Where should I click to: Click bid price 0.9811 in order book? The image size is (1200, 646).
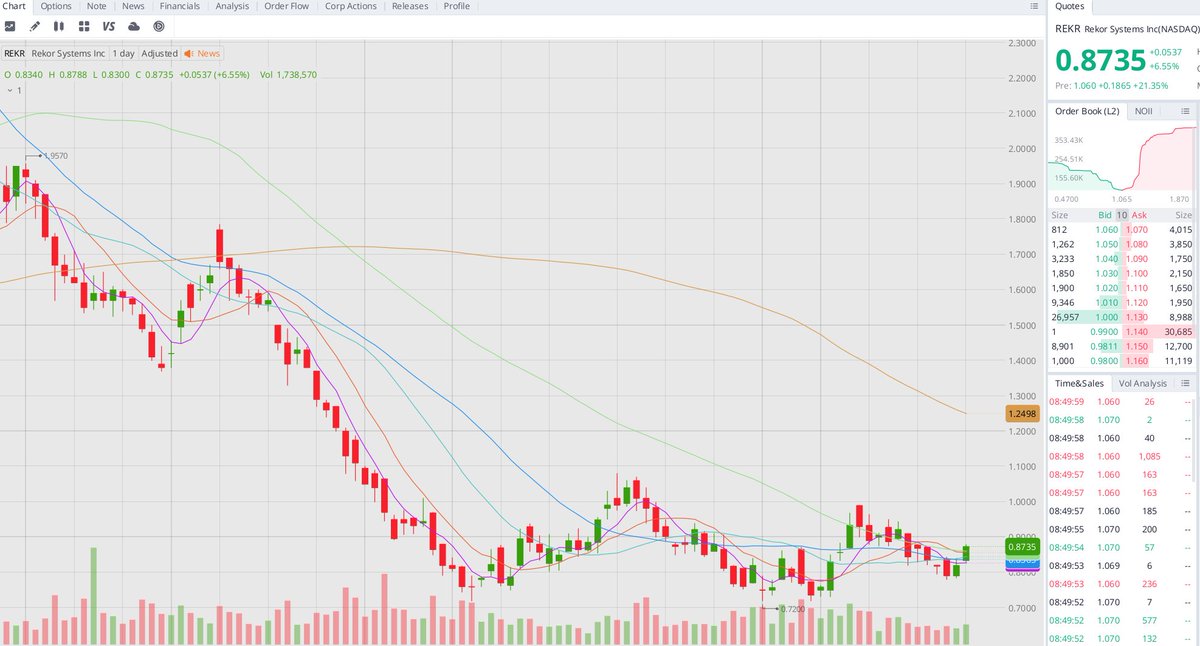[1105, 345]
